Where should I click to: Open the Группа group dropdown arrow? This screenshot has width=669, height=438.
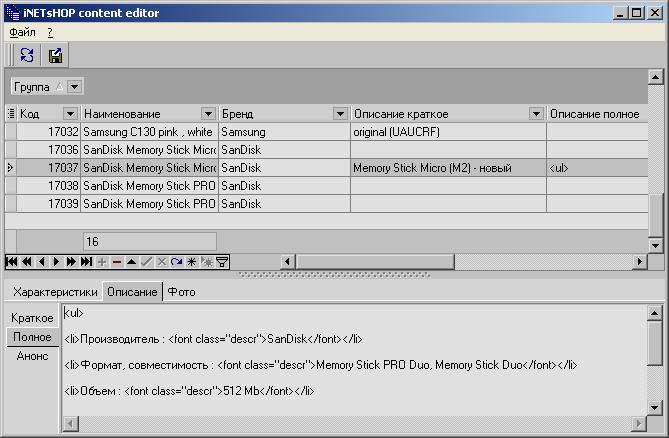click(x=74, y=87)
